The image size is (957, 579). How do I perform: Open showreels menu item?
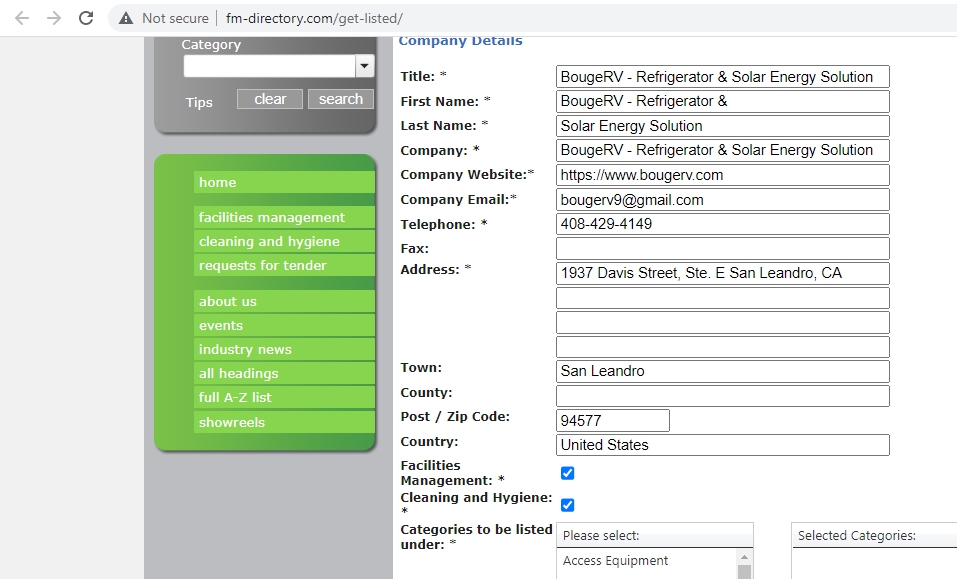click(284, 422)
